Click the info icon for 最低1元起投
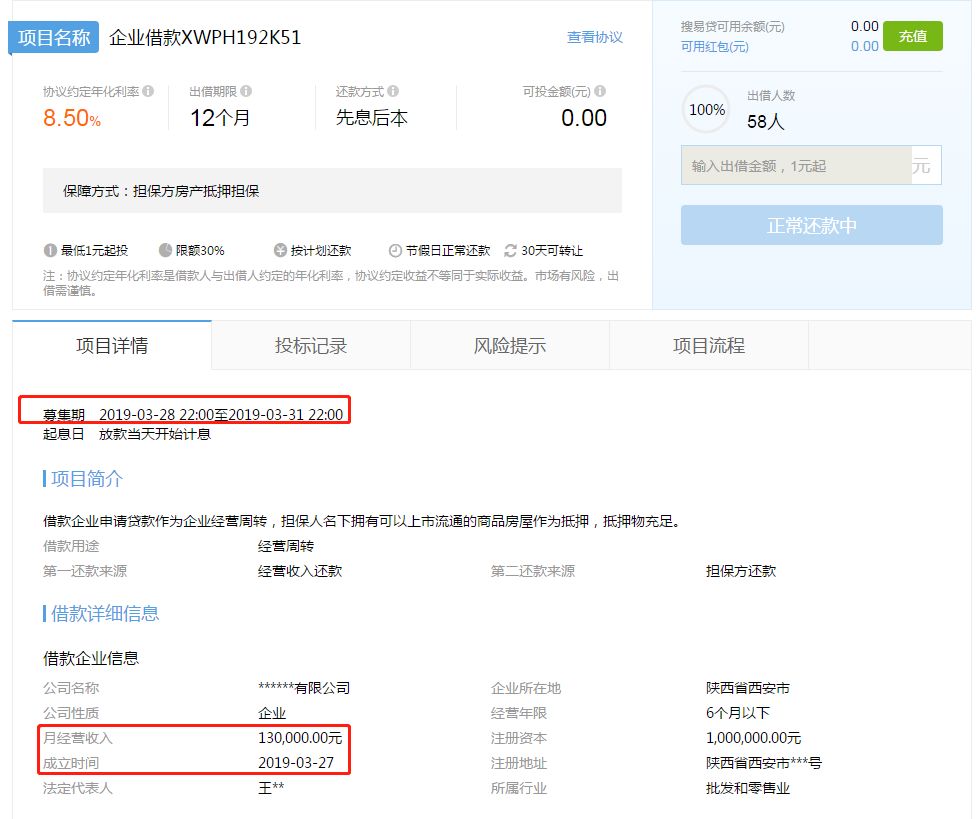Screen dimensions: 976x819 tap(50, 250)
